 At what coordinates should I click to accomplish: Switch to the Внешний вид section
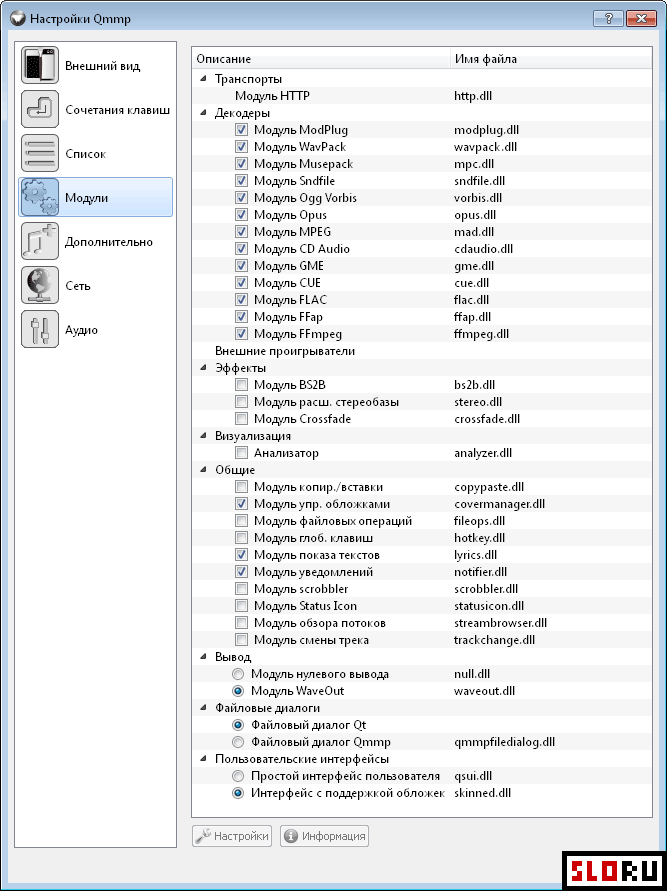coord(95,65)
